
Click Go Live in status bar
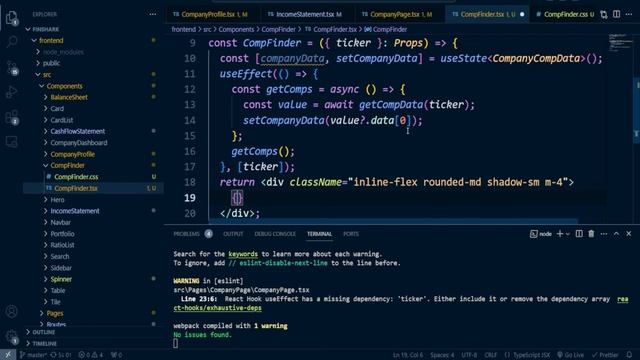point(570,355)
